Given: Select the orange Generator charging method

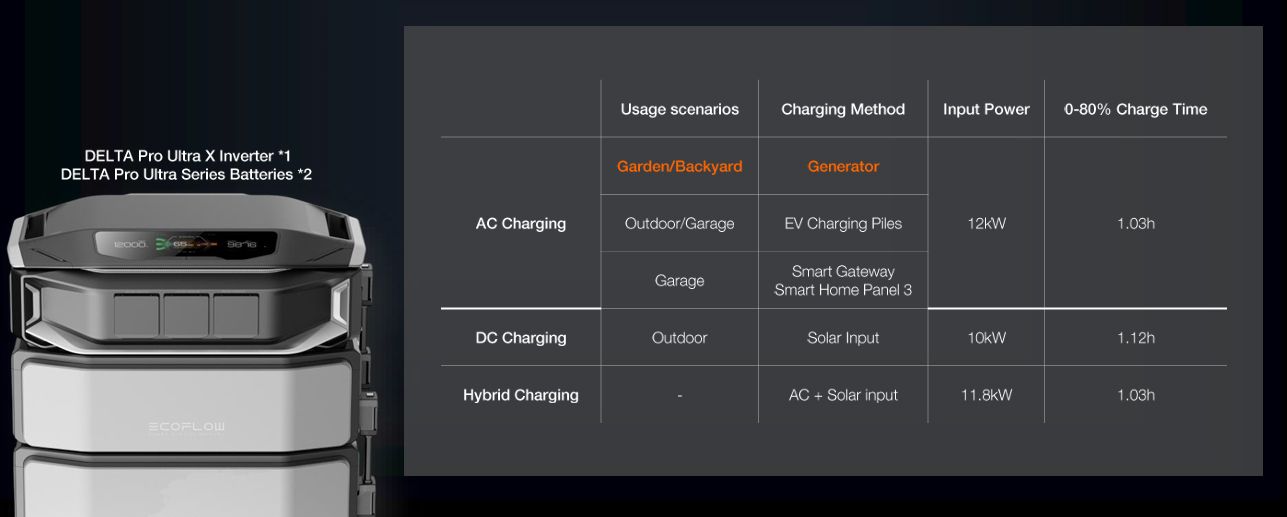Looking at the screenshot, I should coord(843,166).
